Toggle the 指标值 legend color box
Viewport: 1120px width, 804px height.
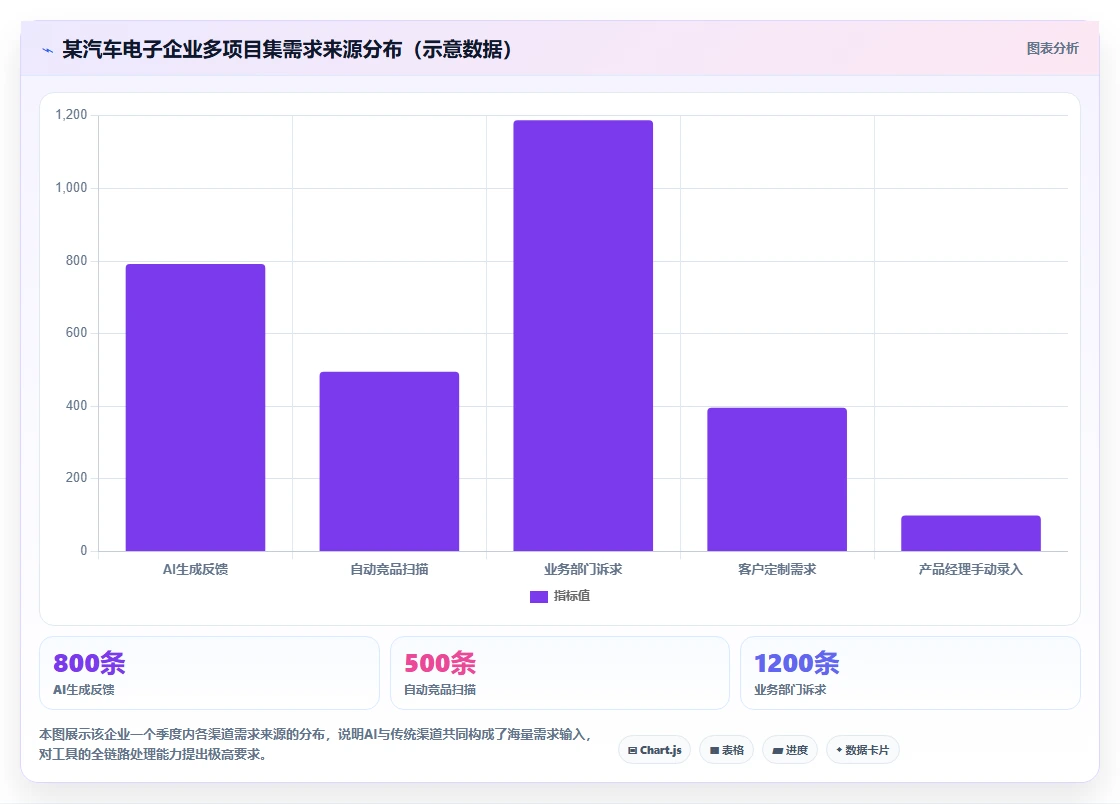pyautogui.click(x=539, y=596)
